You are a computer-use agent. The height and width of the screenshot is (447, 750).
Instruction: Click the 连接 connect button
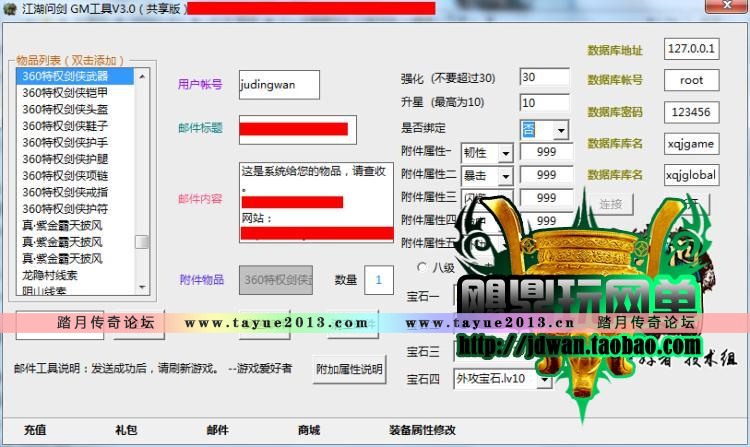(x=611, y=205)
